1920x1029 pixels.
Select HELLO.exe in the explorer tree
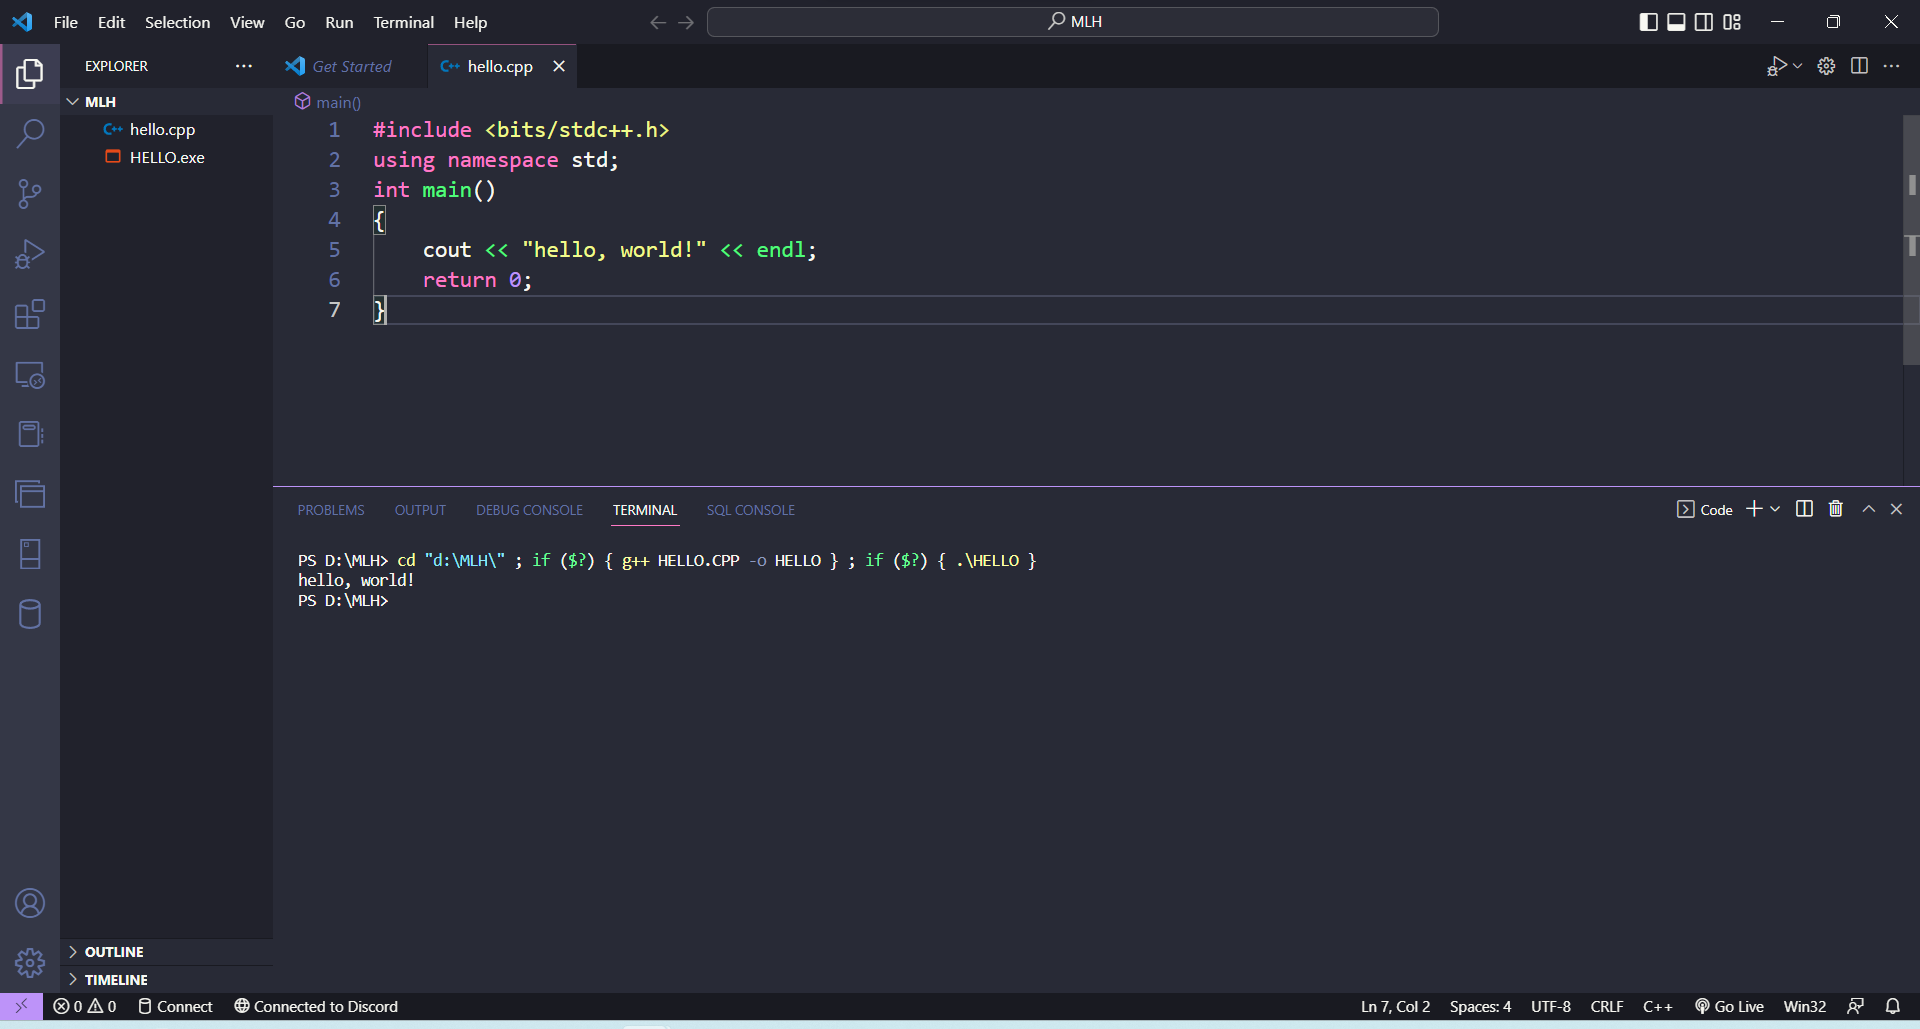[166, 157]
